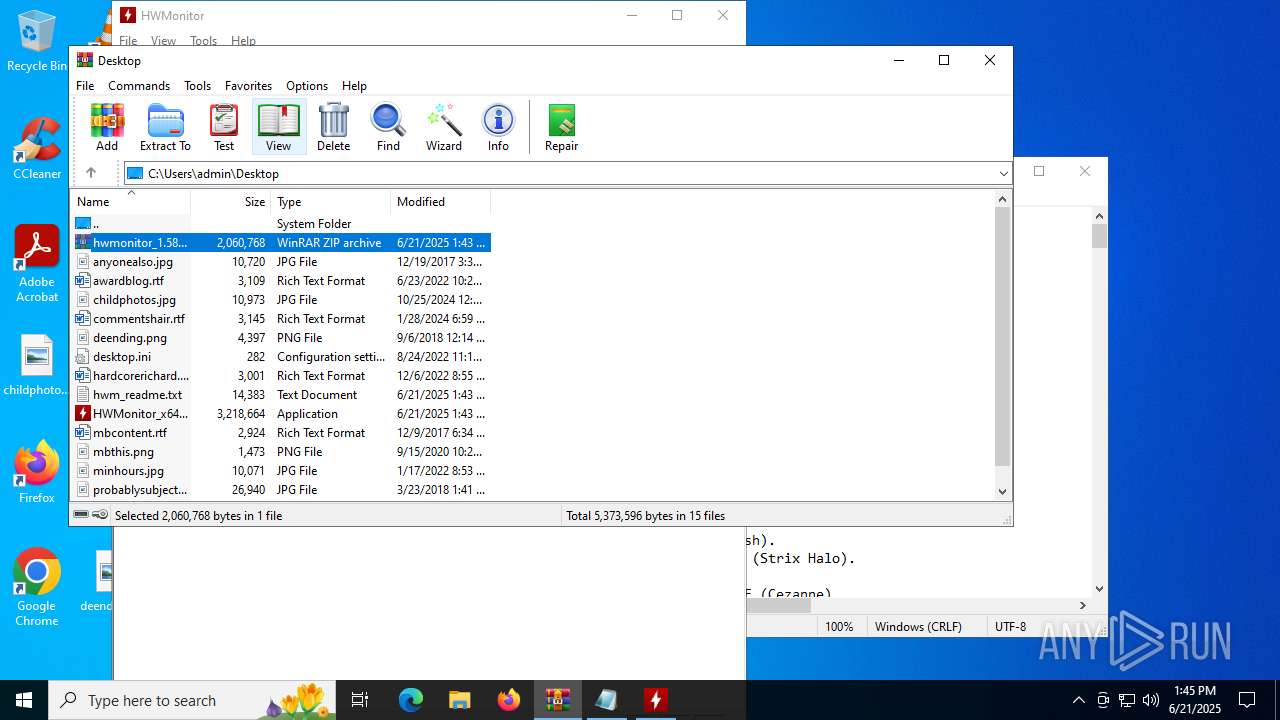Click the scroll down arrow in the file list

coord(1003,491)
